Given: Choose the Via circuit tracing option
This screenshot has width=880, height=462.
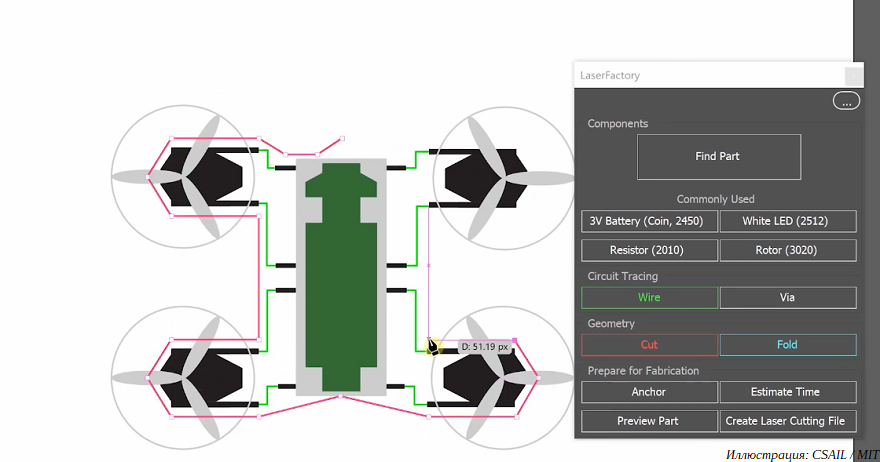Looking at the screenshot, I should [788, 298].
